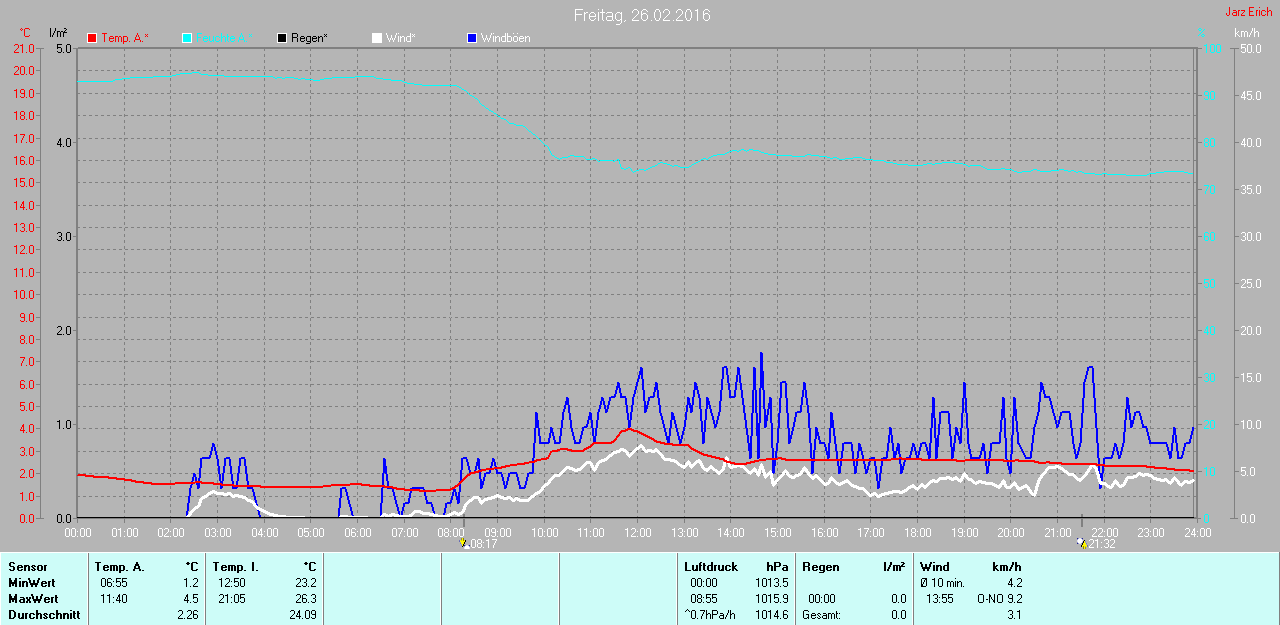Image resolution: width=1280 pixels, height=625 pixels.
Task: Click the 'Temp. I.' table column header
Action: (x=235, y=567)
